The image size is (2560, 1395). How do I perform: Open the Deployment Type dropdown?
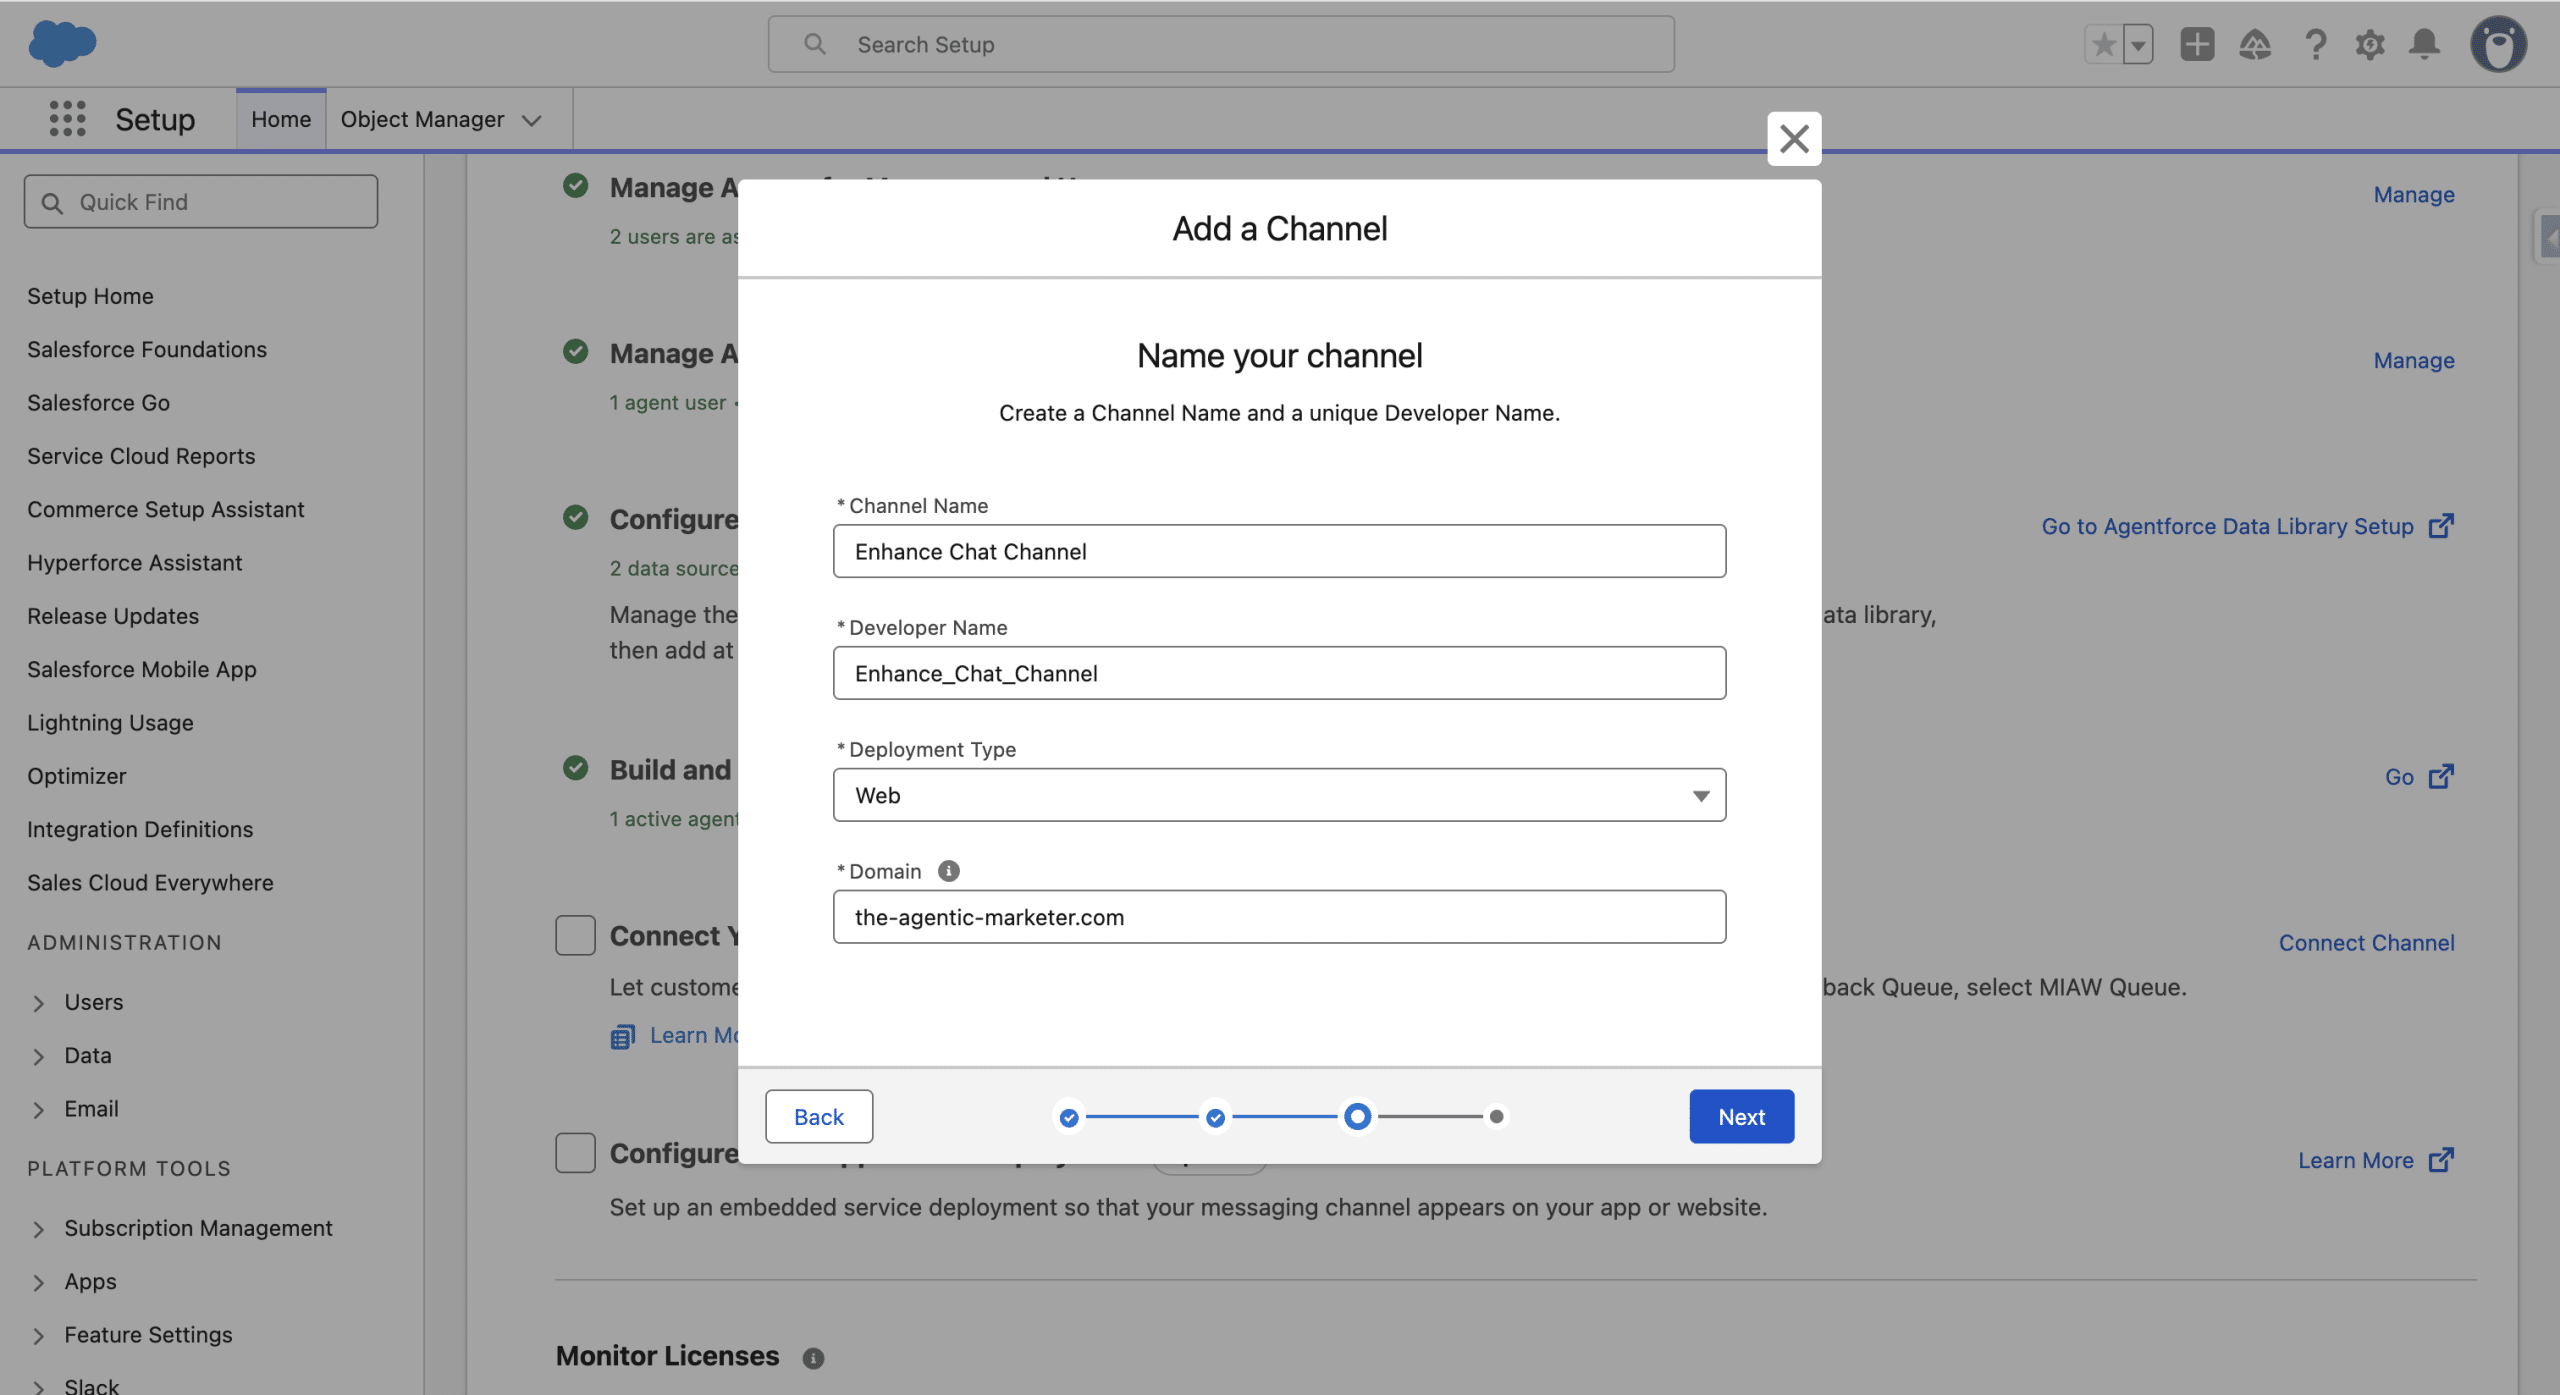pyautogui.click(x=1279, y=795)
